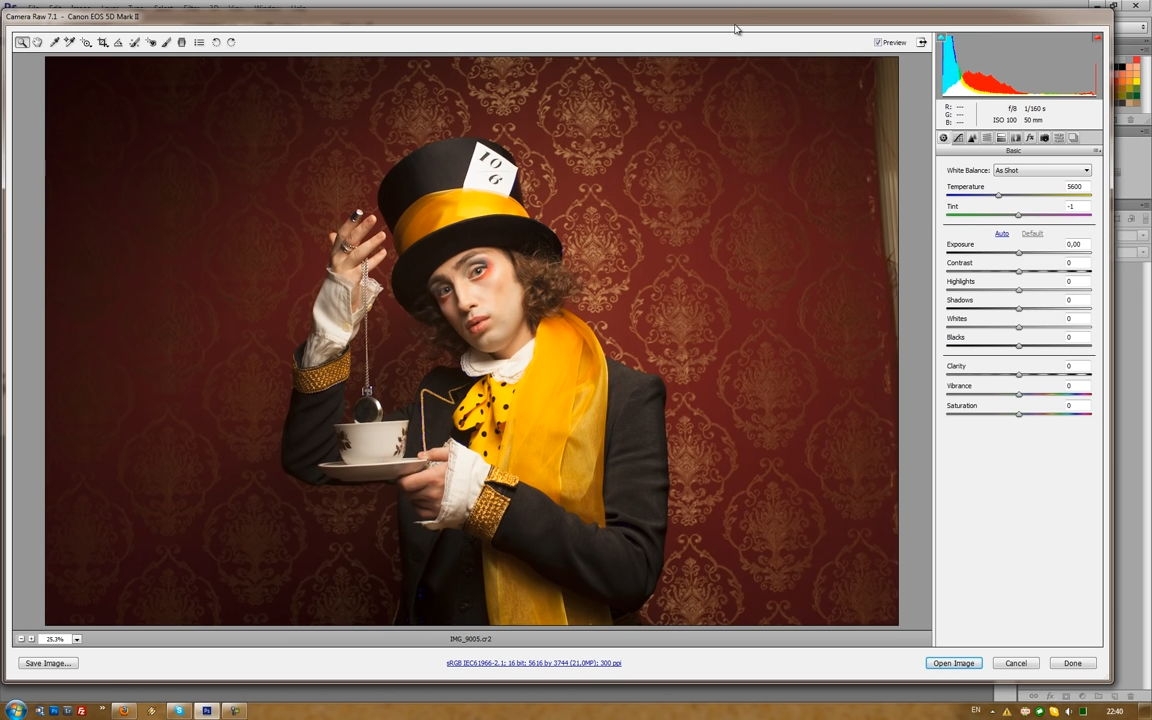Click the Vibrance slider handle
The height and width of the screenshot is (720, 1152).
(x=1018, y=395)
